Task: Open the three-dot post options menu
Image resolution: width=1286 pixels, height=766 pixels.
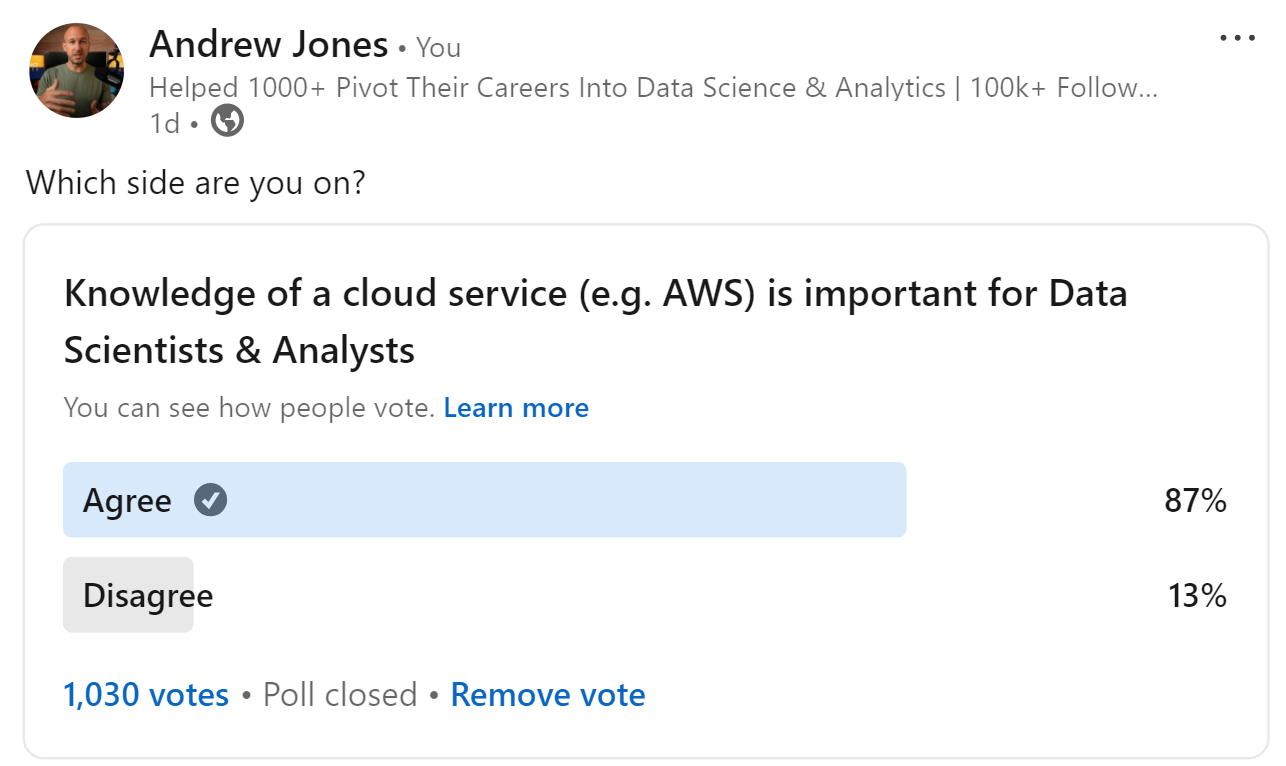Action: 1237,39
